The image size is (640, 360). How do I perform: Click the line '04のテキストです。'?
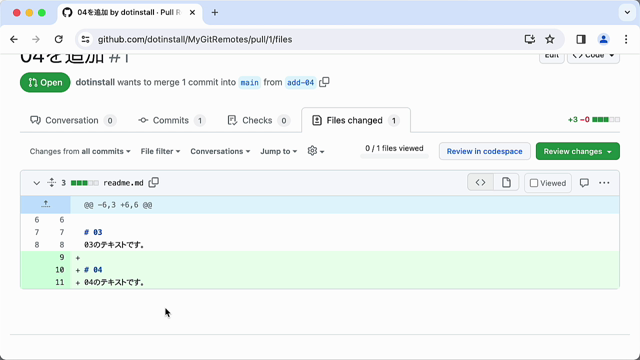click(x=114, y=282)
